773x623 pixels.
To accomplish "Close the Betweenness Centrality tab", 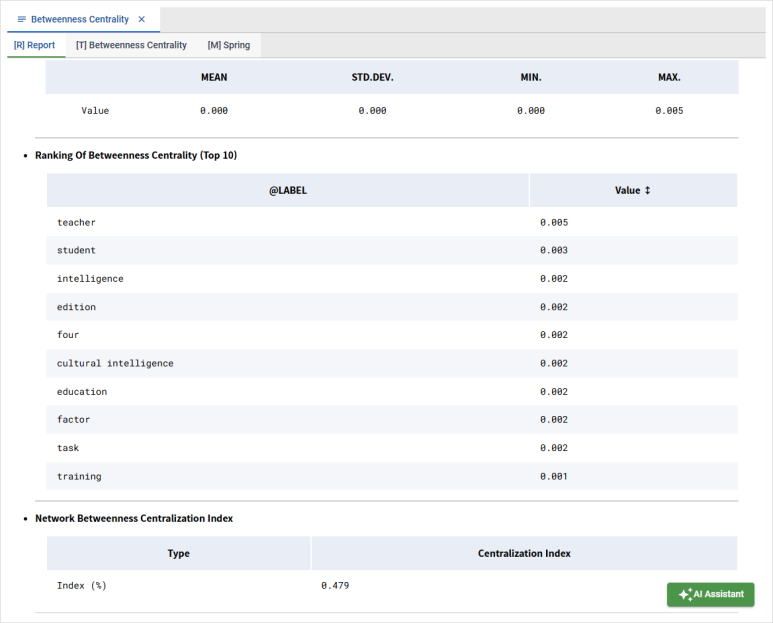I will tap(141, 19).
